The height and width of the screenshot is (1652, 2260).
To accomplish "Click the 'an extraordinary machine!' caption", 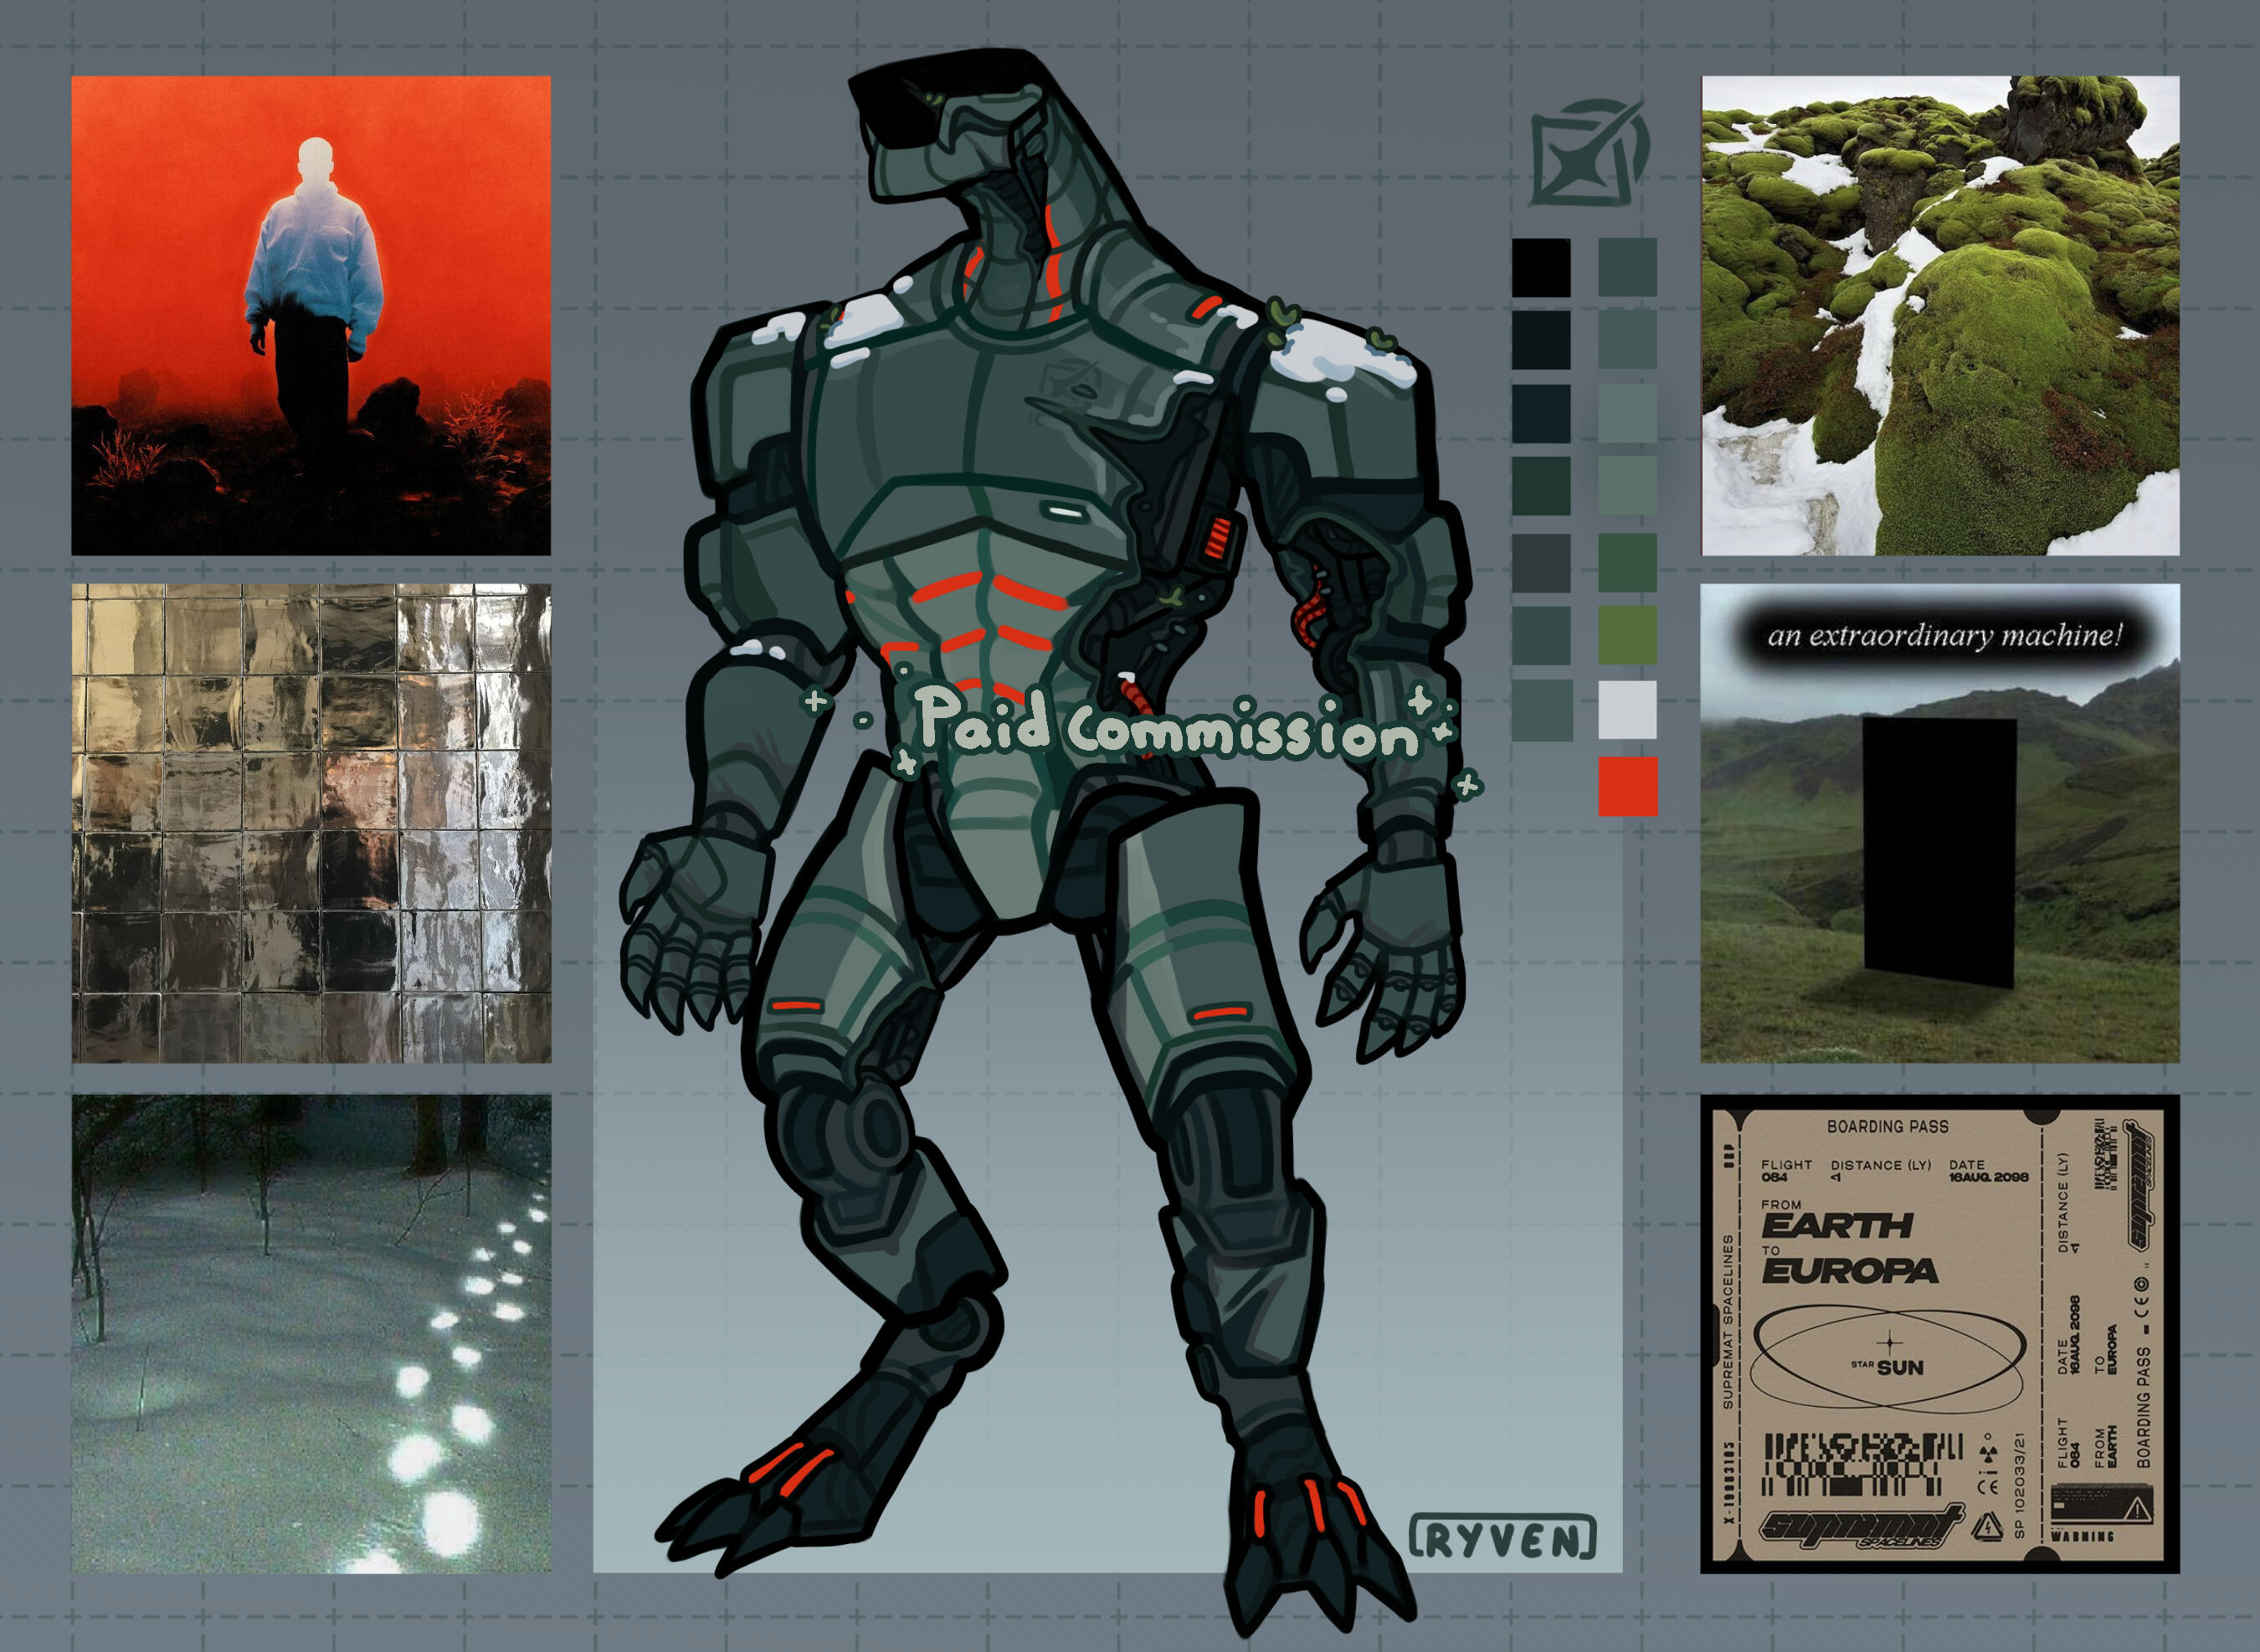I will tap(1944, 636).
